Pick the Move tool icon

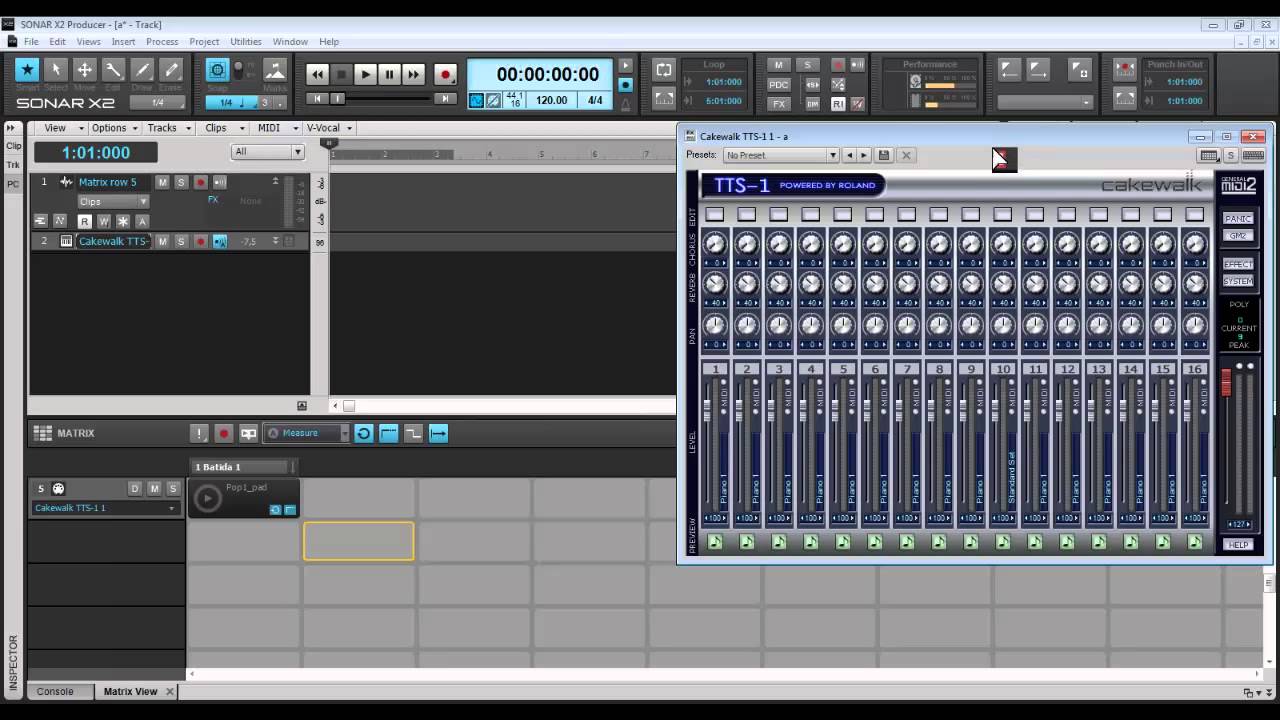[x=85, y=70]
